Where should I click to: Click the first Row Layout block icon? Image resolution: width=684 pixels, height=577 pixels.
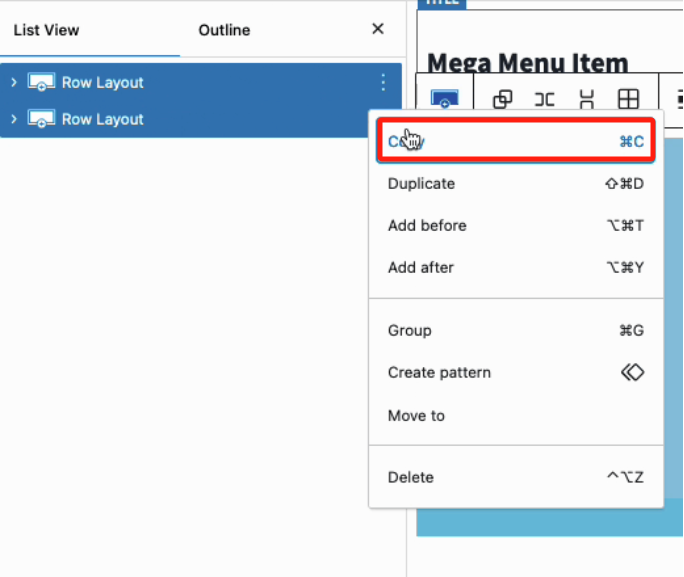41,83
